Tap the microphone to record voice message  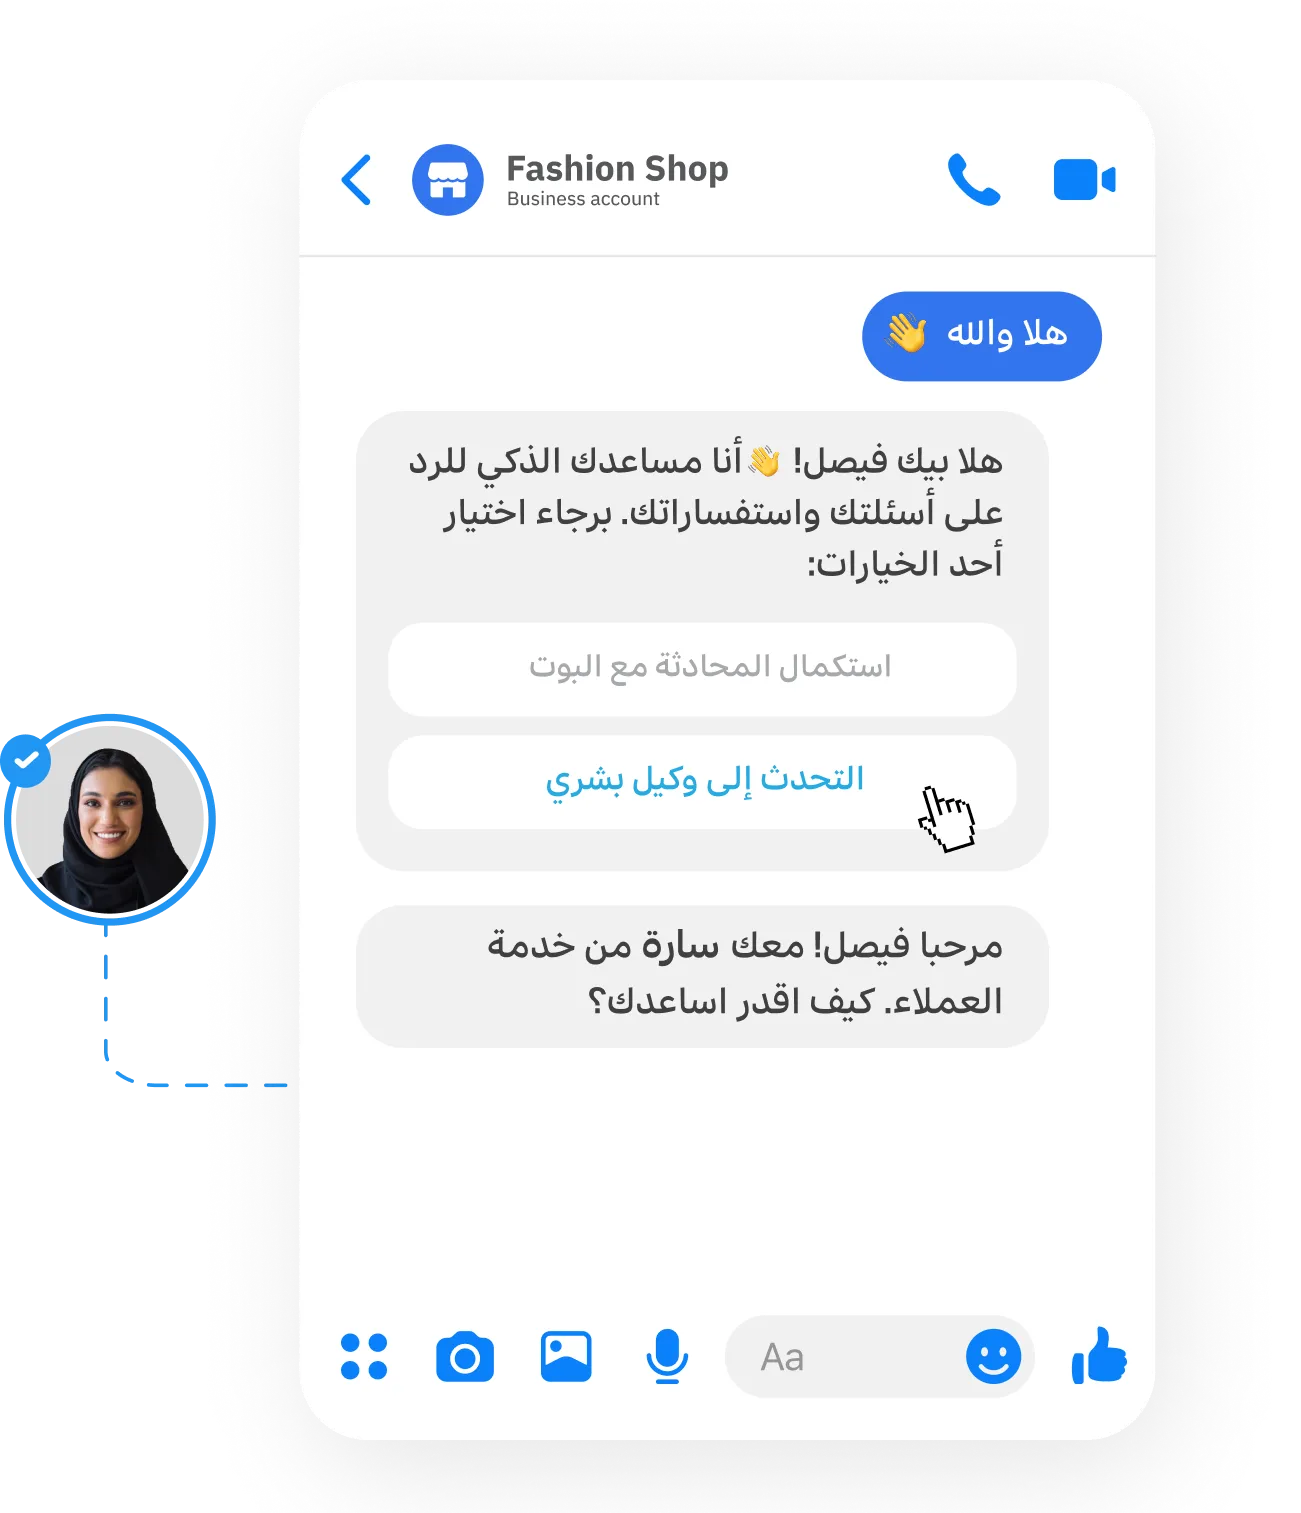(x=667, y=1357)
